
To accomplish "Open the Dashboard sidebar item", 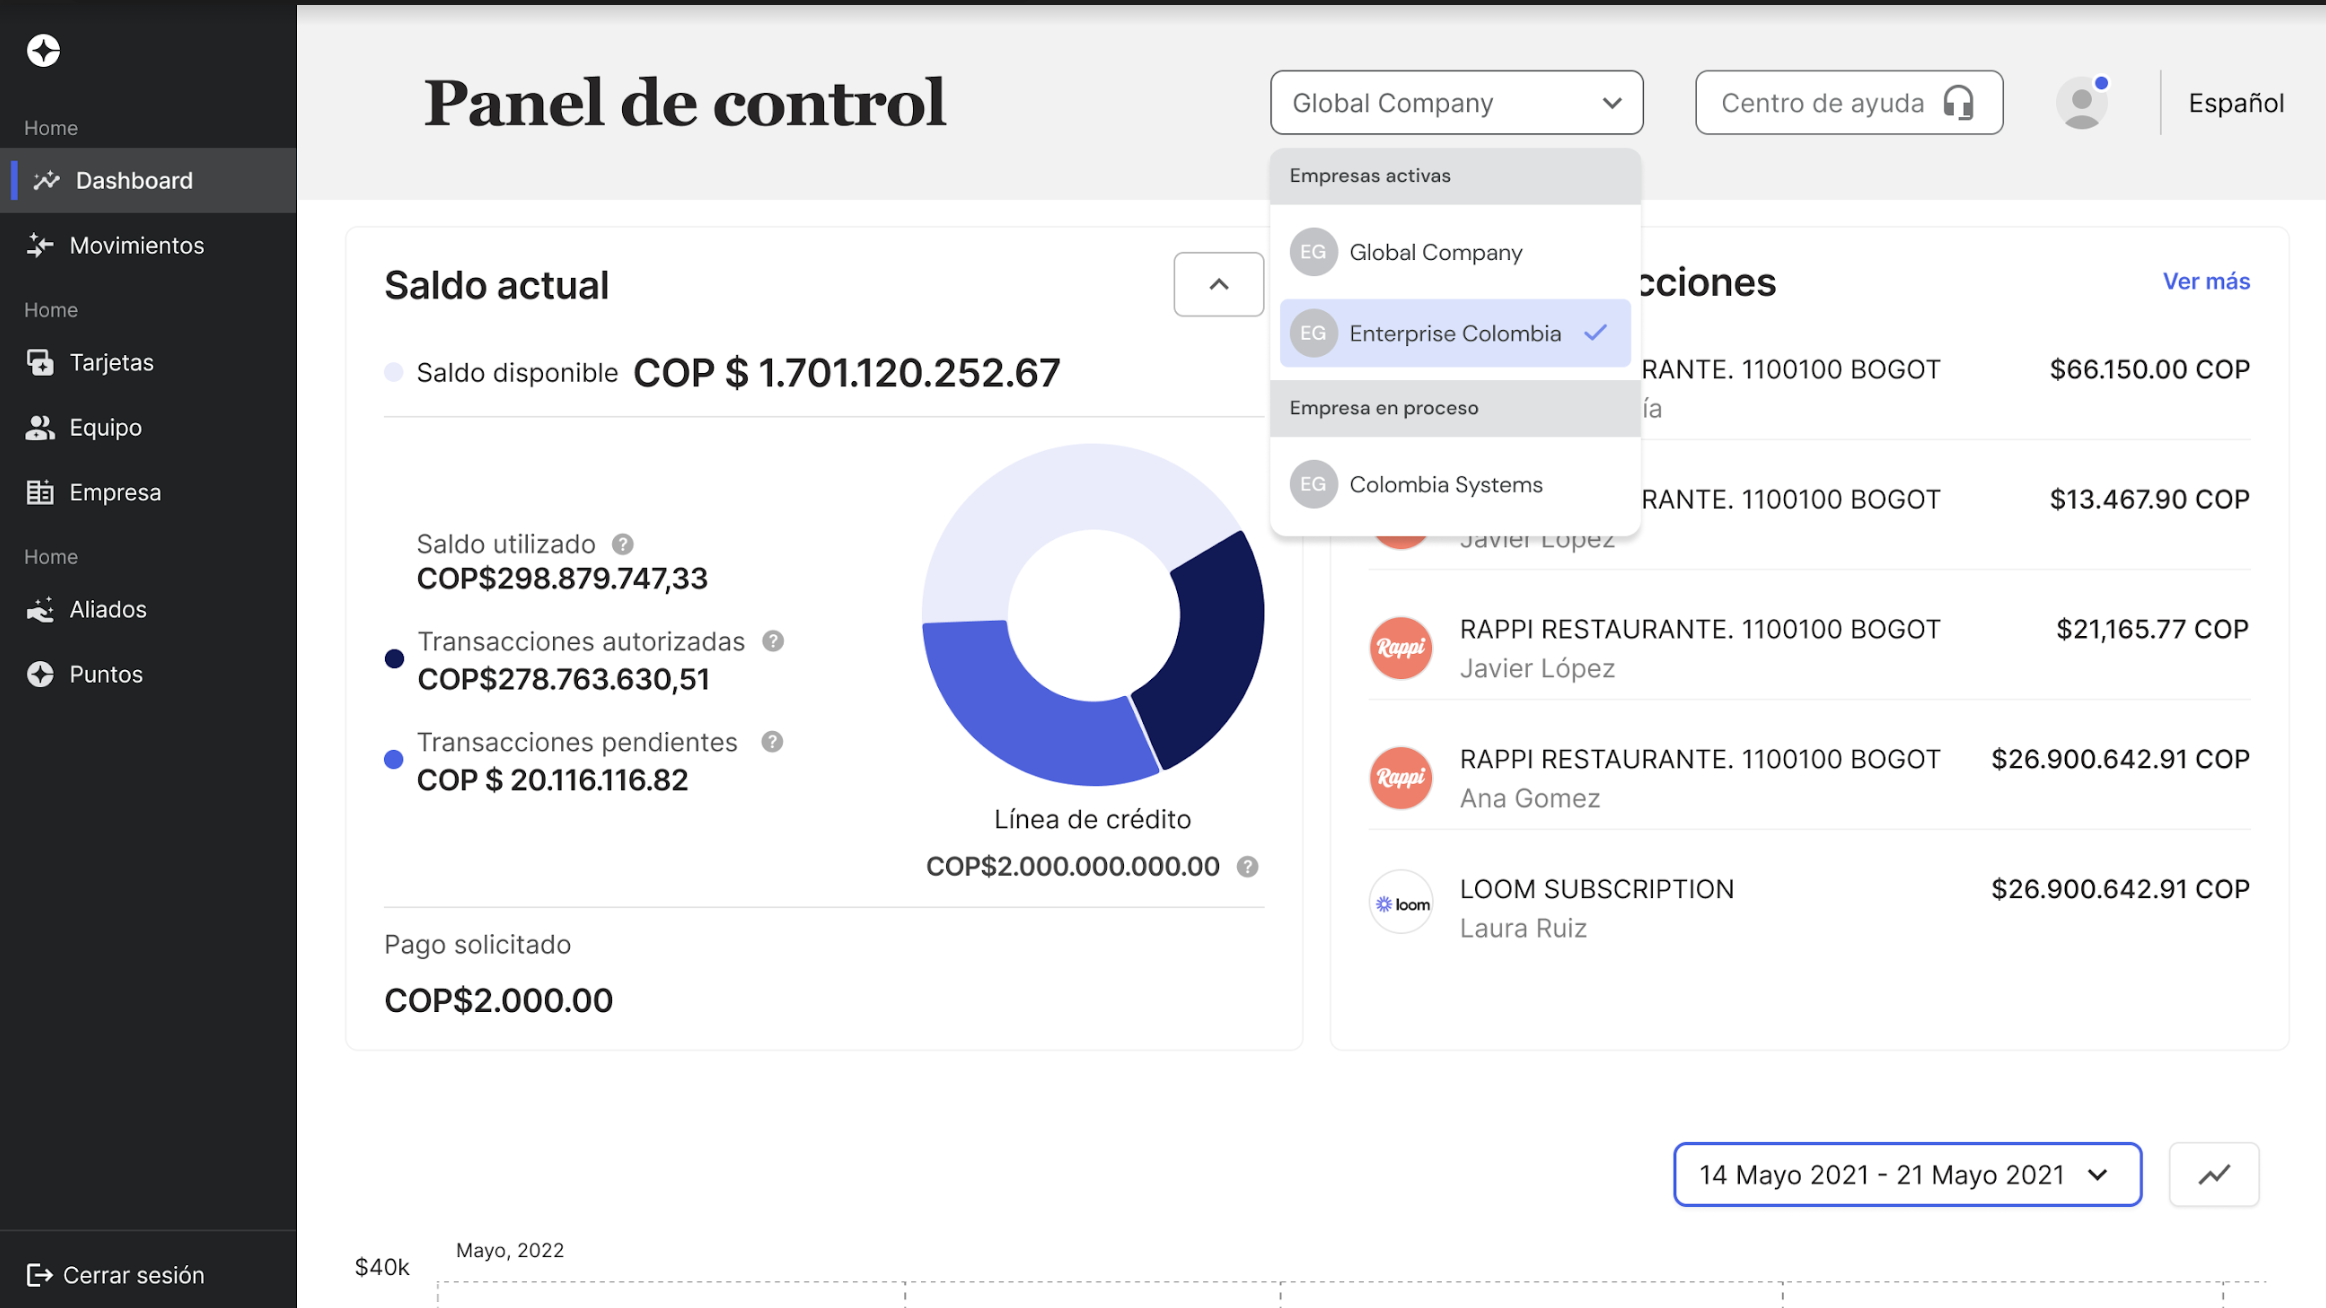I will pos(148,180).
